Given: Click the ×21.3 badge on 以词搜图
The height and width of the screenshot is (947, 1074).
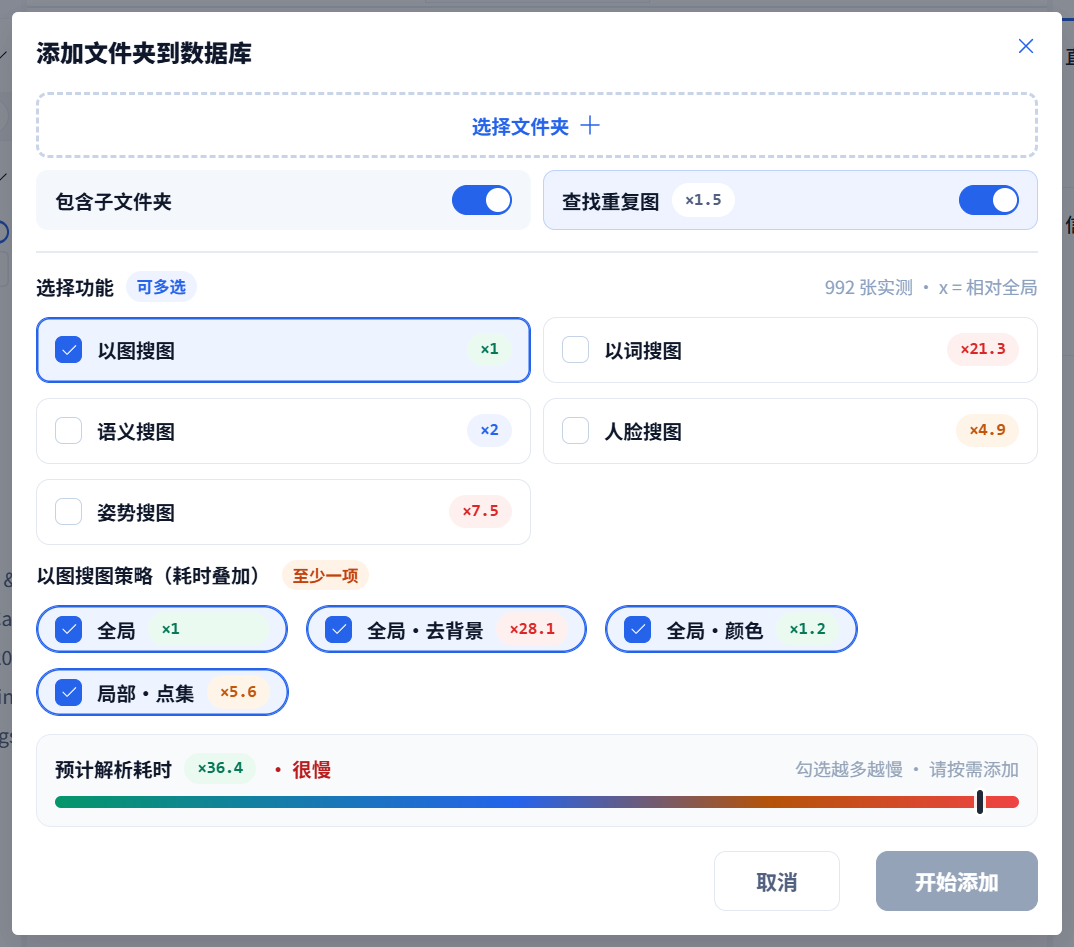Looking at the screenshot, I should (983, 349).
